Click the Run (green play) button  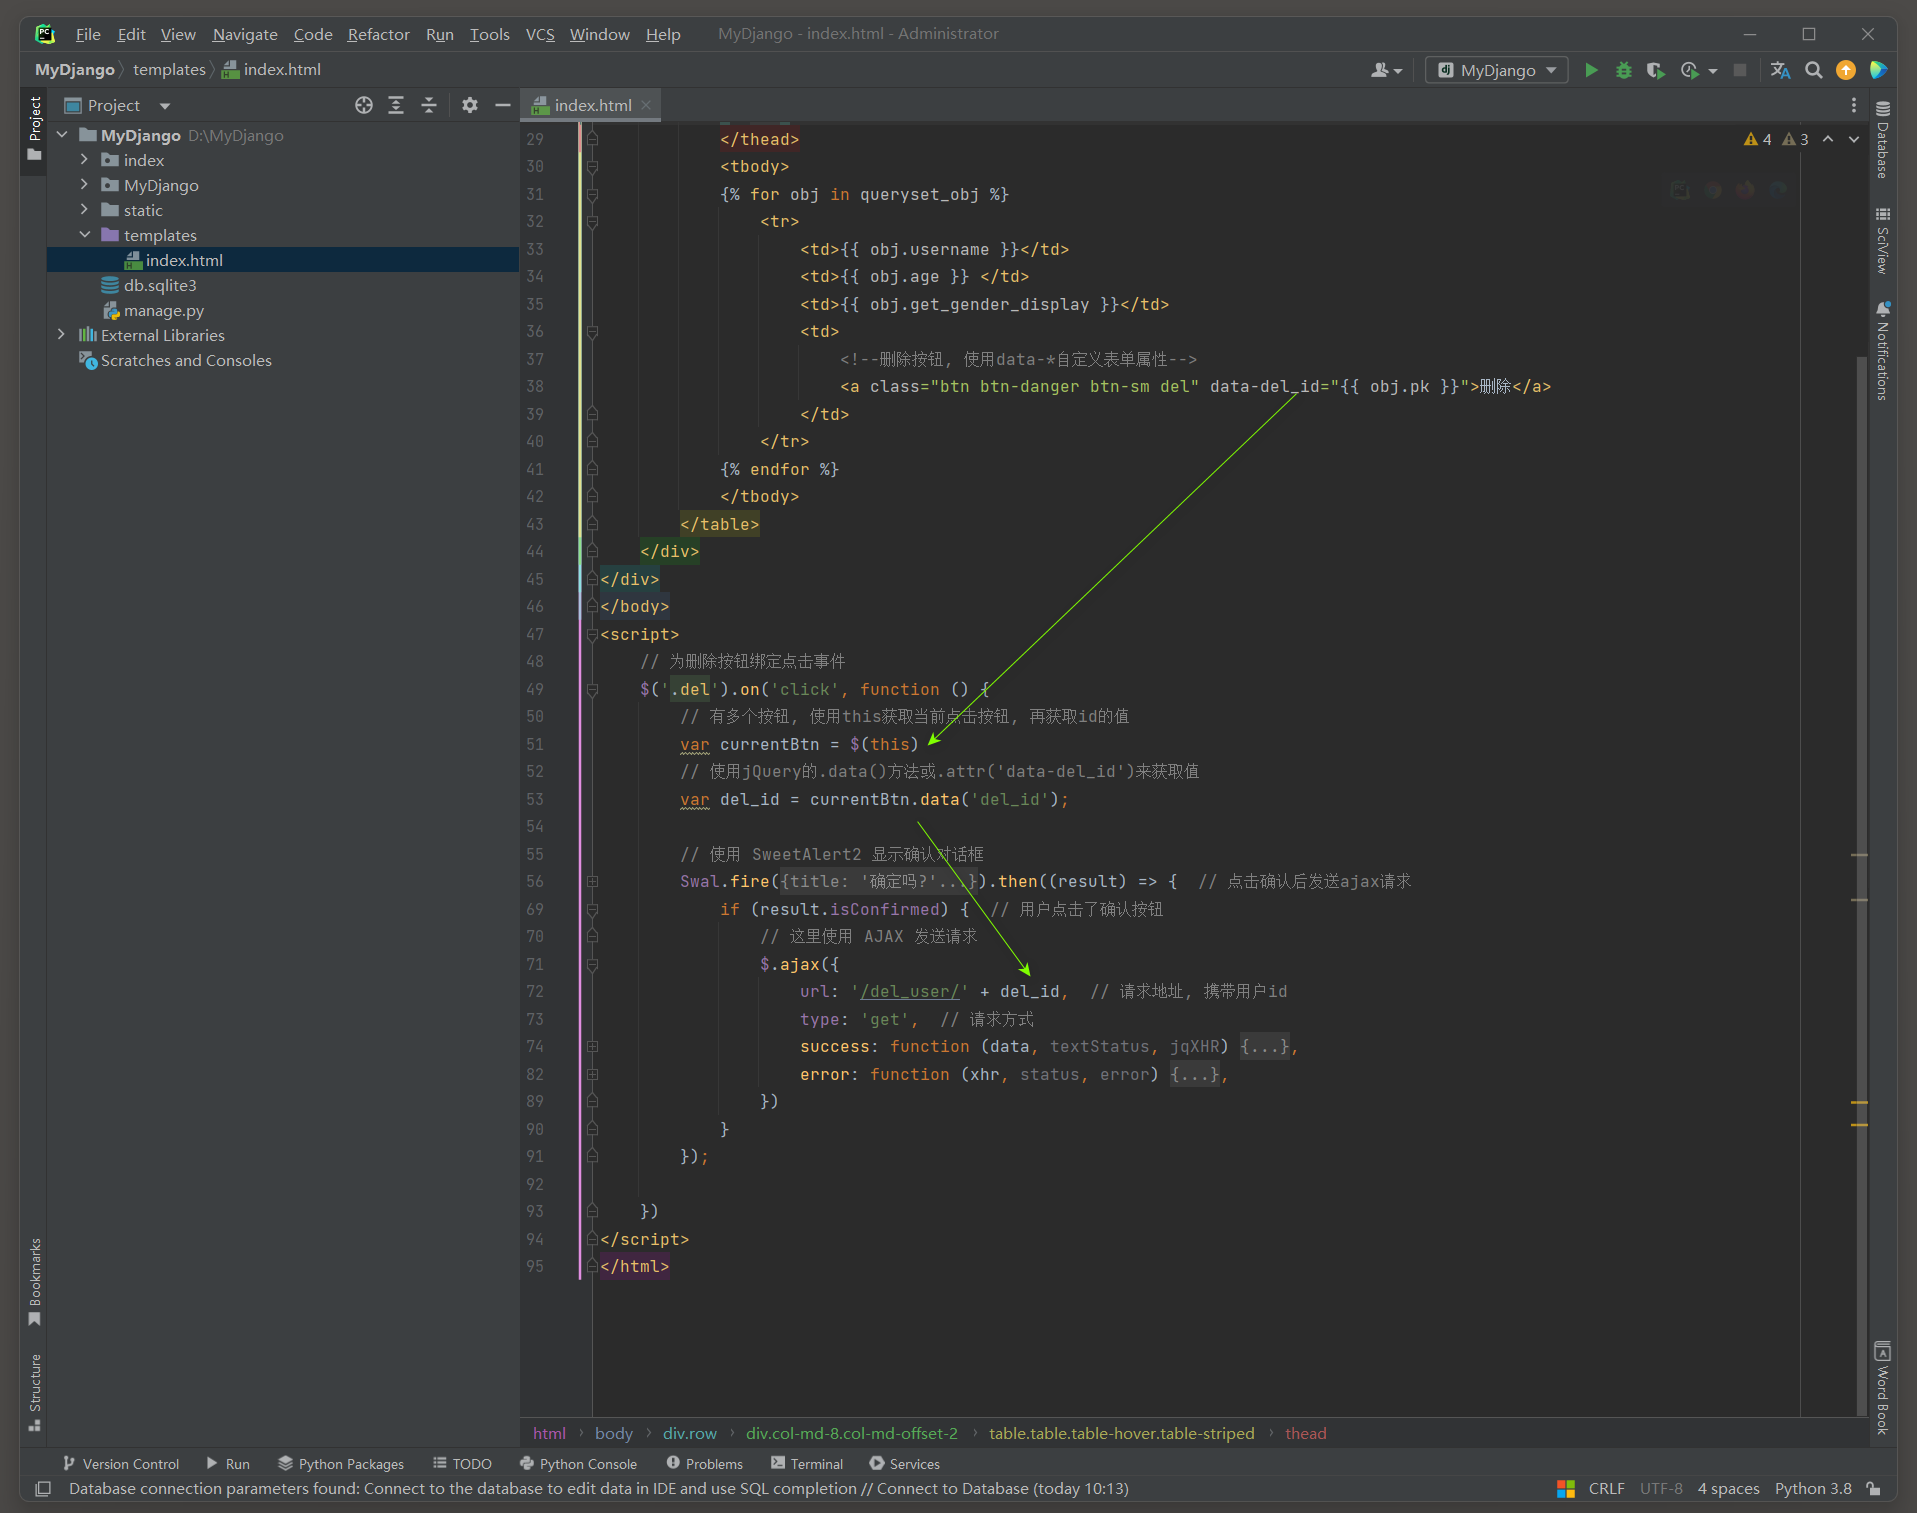1591,70
